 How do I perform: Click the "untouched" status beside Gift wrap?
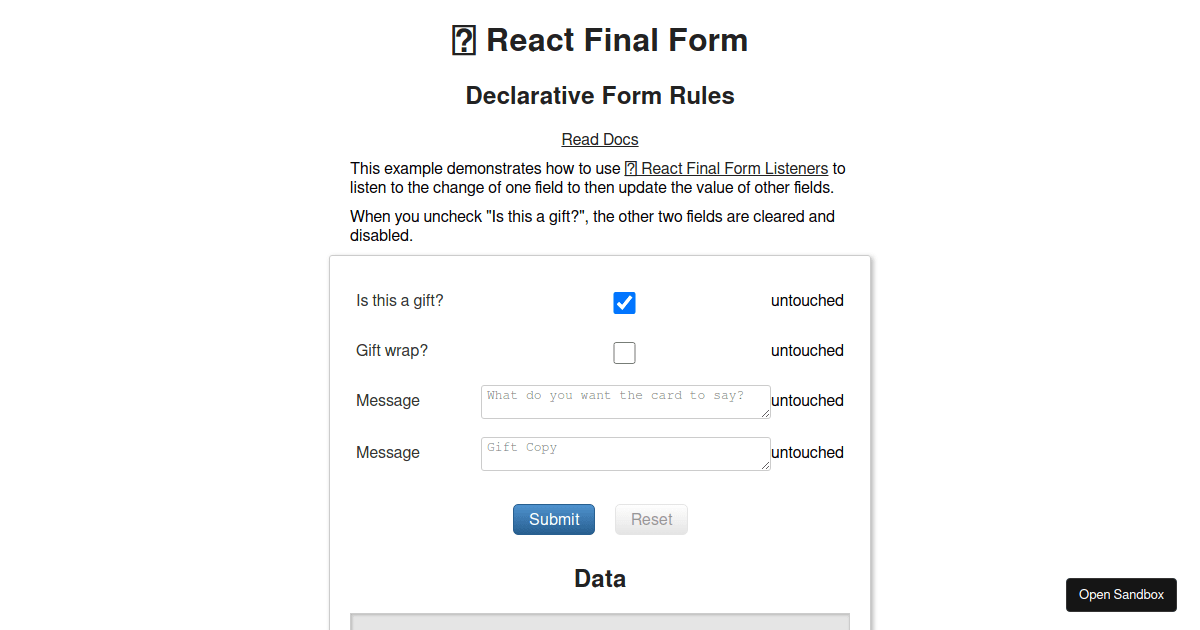[x=807, y=350]
